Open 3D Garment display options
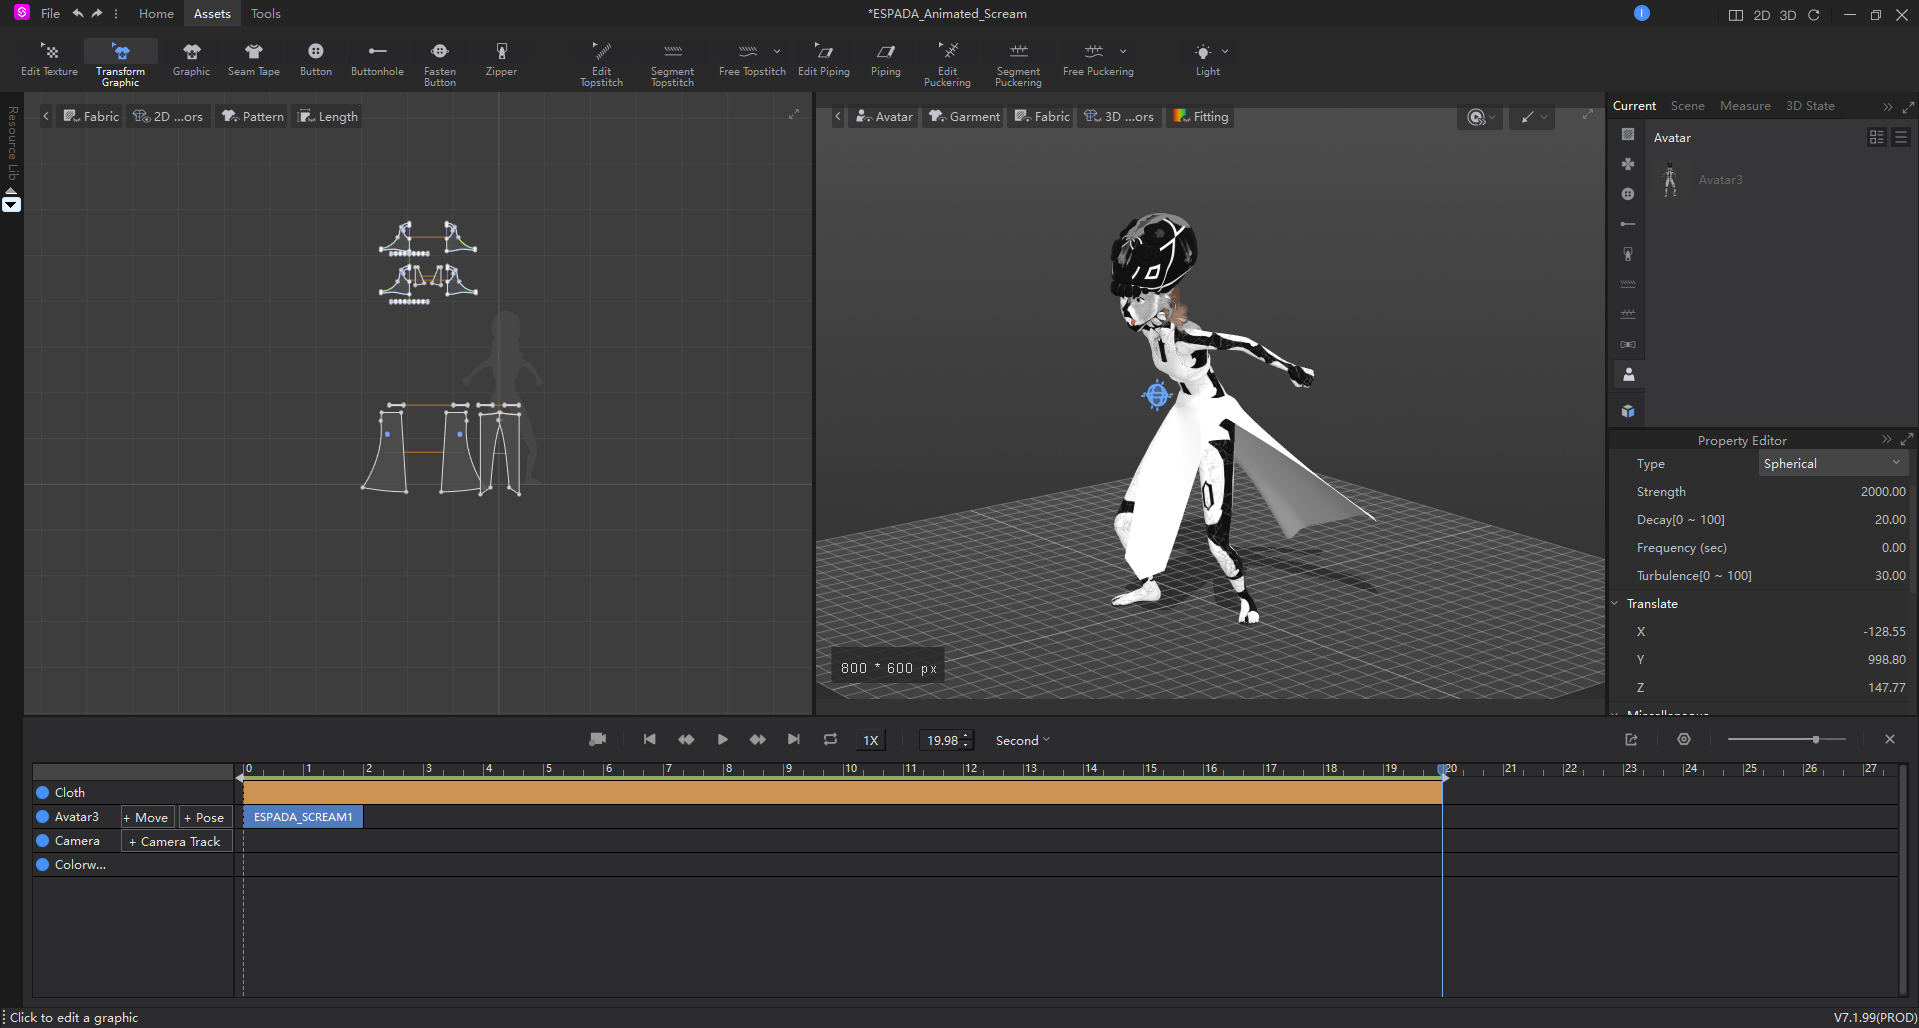This screenshot has height=1028, width=1919. (x=964, y=116)
